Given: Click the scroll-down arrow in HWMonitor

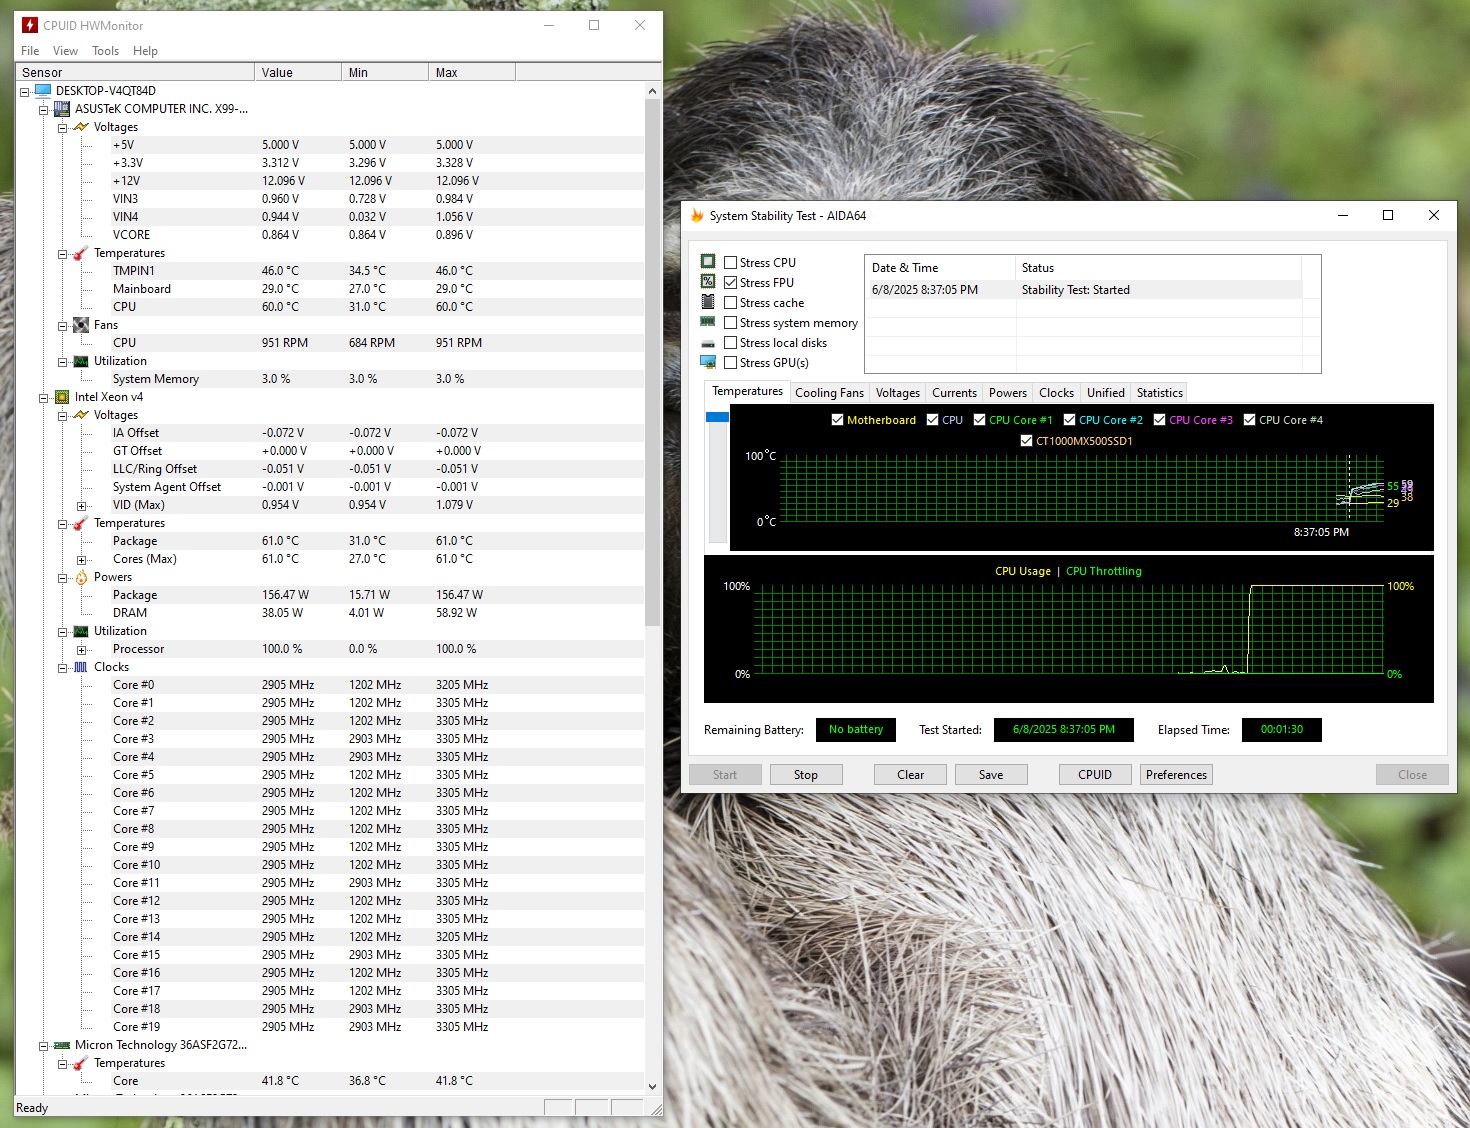Looking at the screenshot, I should click(653, 1087).
